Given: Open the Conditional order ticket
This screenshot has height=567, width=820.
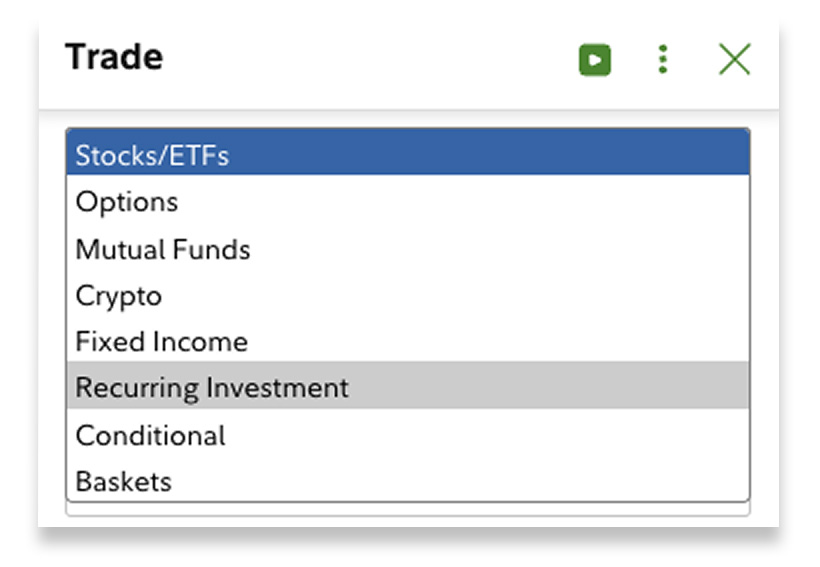Looking at the screenshot, I should (407, 435).
